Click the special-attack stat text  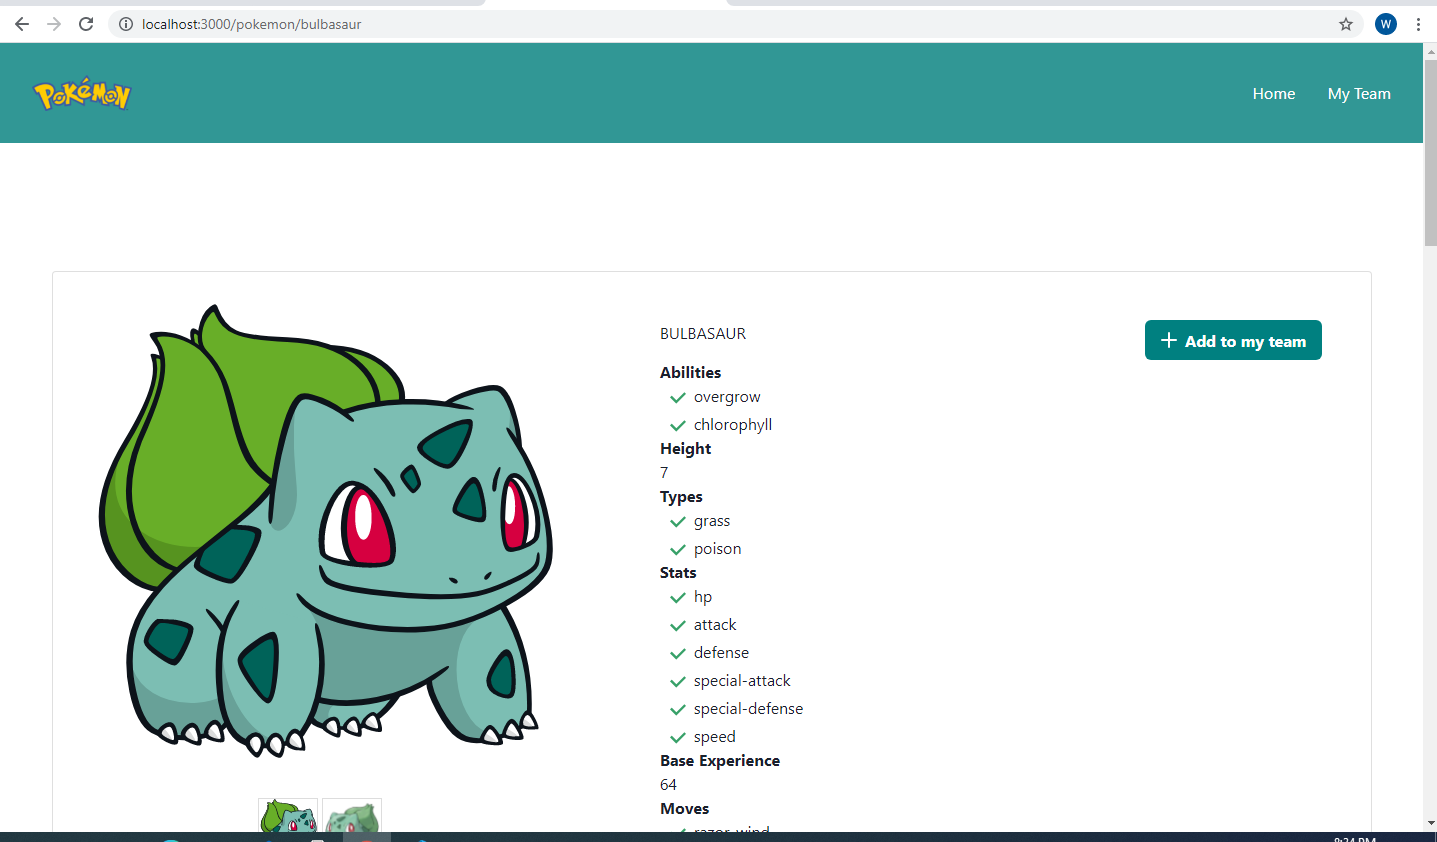click(742, 681)
